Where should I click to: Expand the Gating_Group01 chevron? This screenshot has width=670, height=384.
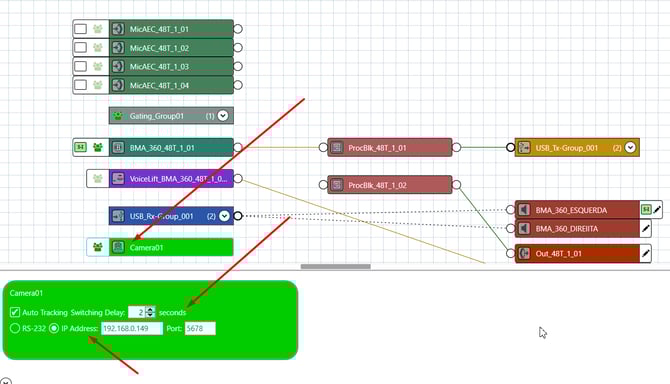223,115
